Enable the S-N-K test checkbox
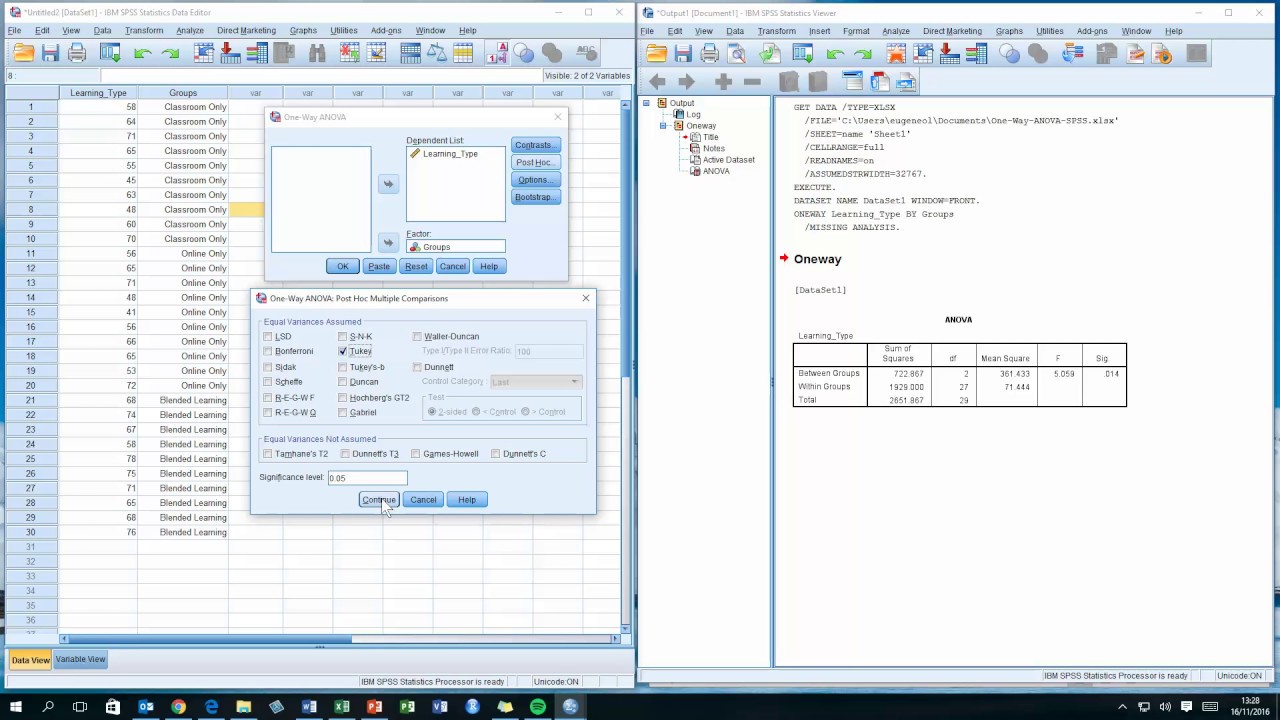 [x=343, y=337]
